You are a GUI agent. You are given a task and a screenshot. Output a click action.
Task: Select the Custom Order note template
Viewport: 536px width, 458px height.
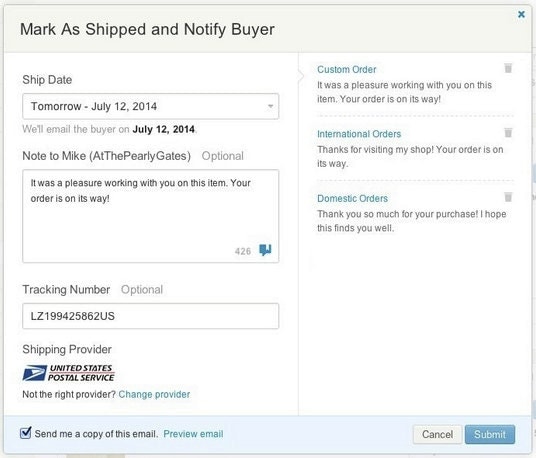[x=346, y=69]
